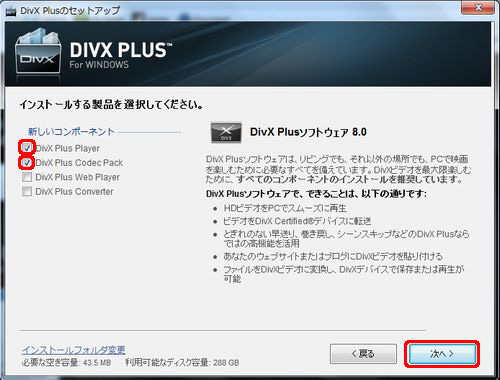Click the DivX box logo in header
Viewport: 500px width, 380px height.
click(38, 51)
